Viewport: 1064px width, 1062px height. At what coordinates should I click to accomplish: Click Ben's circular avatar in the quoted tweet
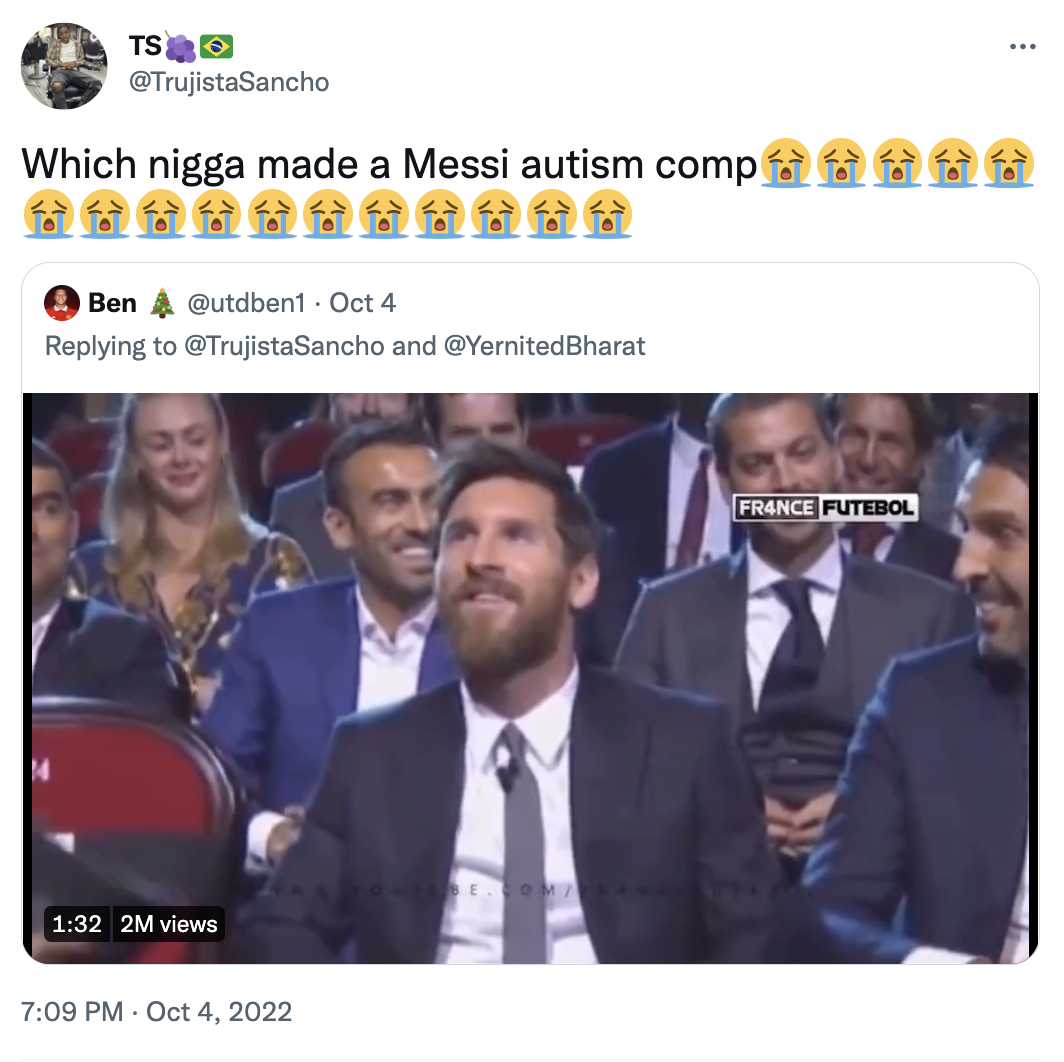(x=62, y=302)
